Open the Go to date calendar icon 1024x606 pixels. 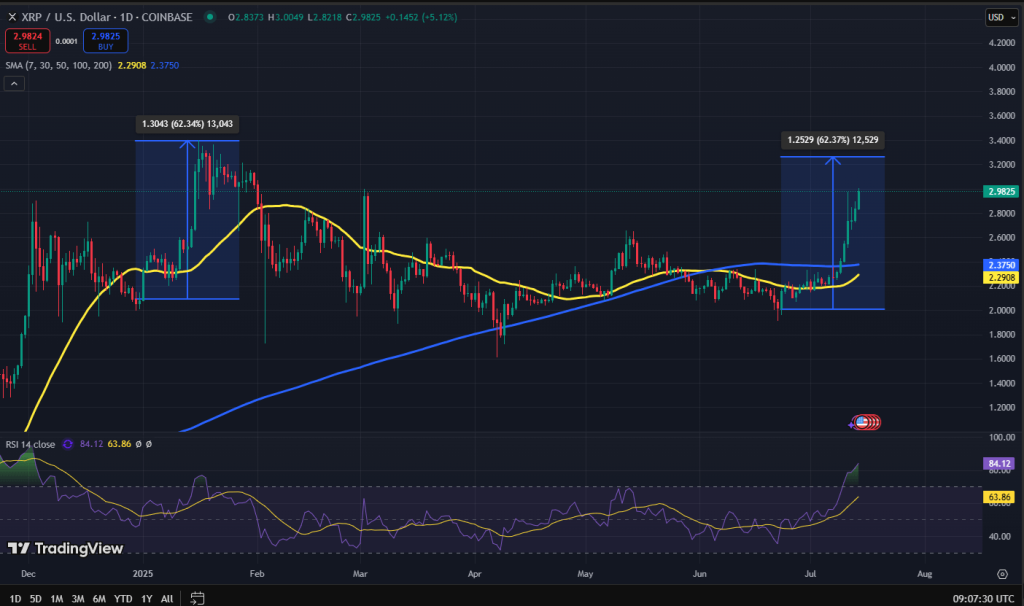click(197, 598)
